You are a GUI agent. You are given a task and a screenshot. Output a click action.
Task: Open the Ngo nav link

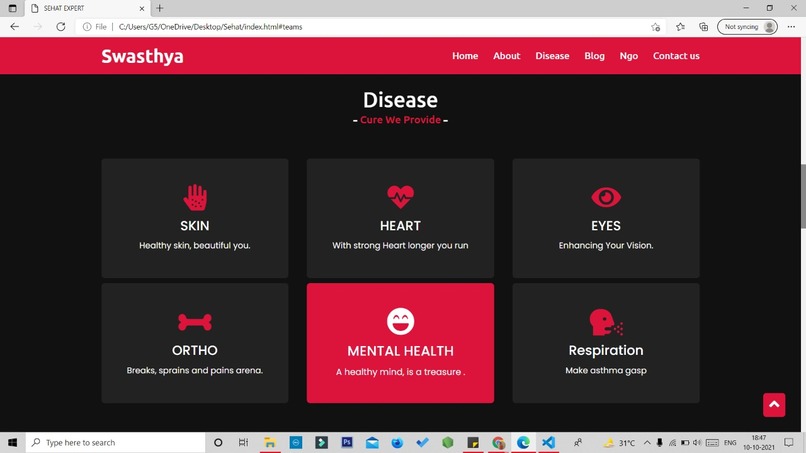click(629, 56)
